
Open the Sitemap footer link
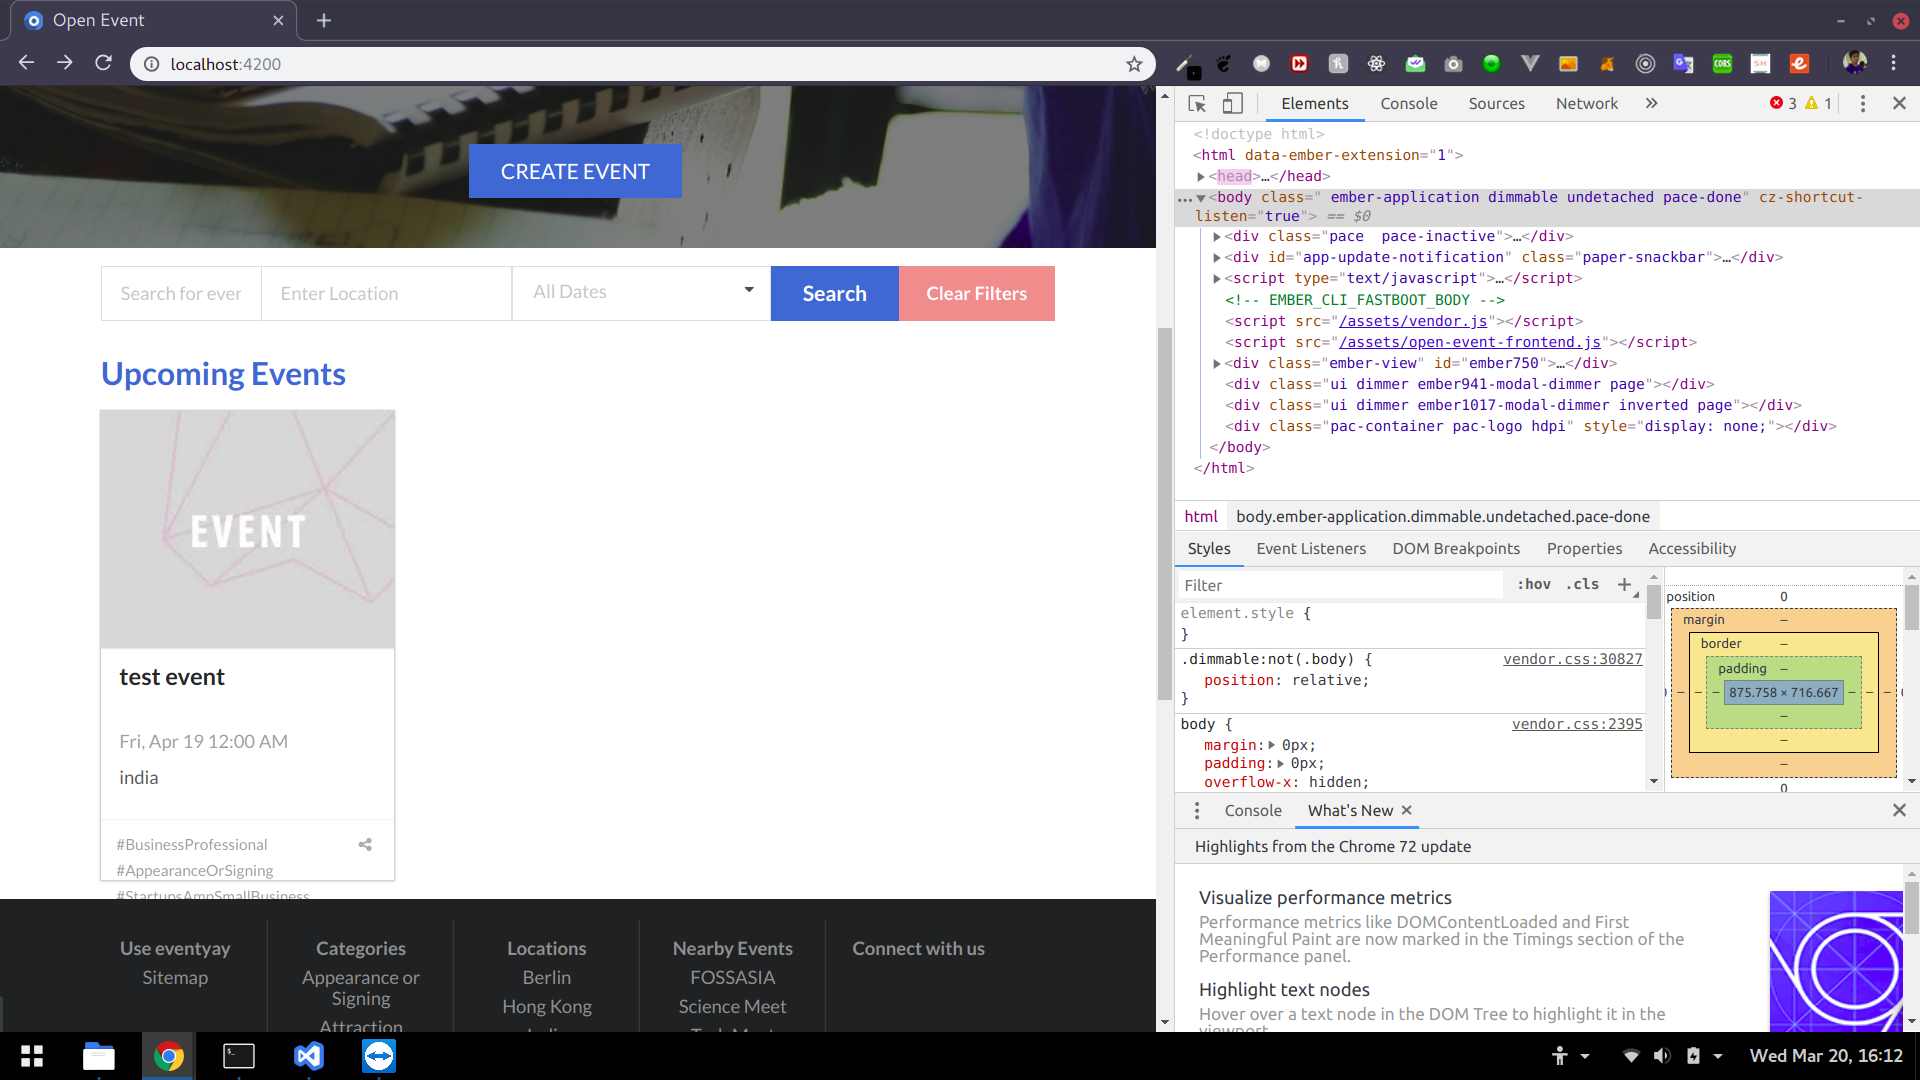(x=175, y=977)
